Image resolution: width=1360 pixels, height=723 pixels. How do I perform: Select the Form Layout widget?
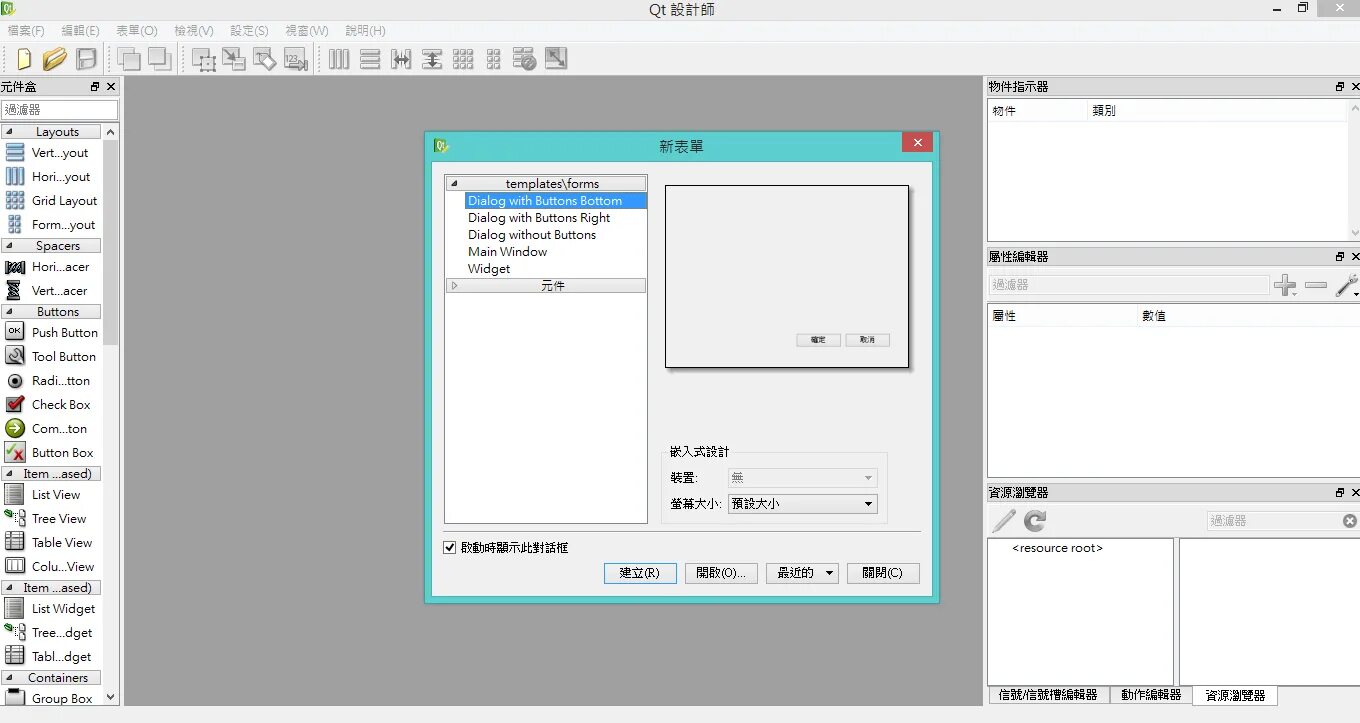[52, 225]
